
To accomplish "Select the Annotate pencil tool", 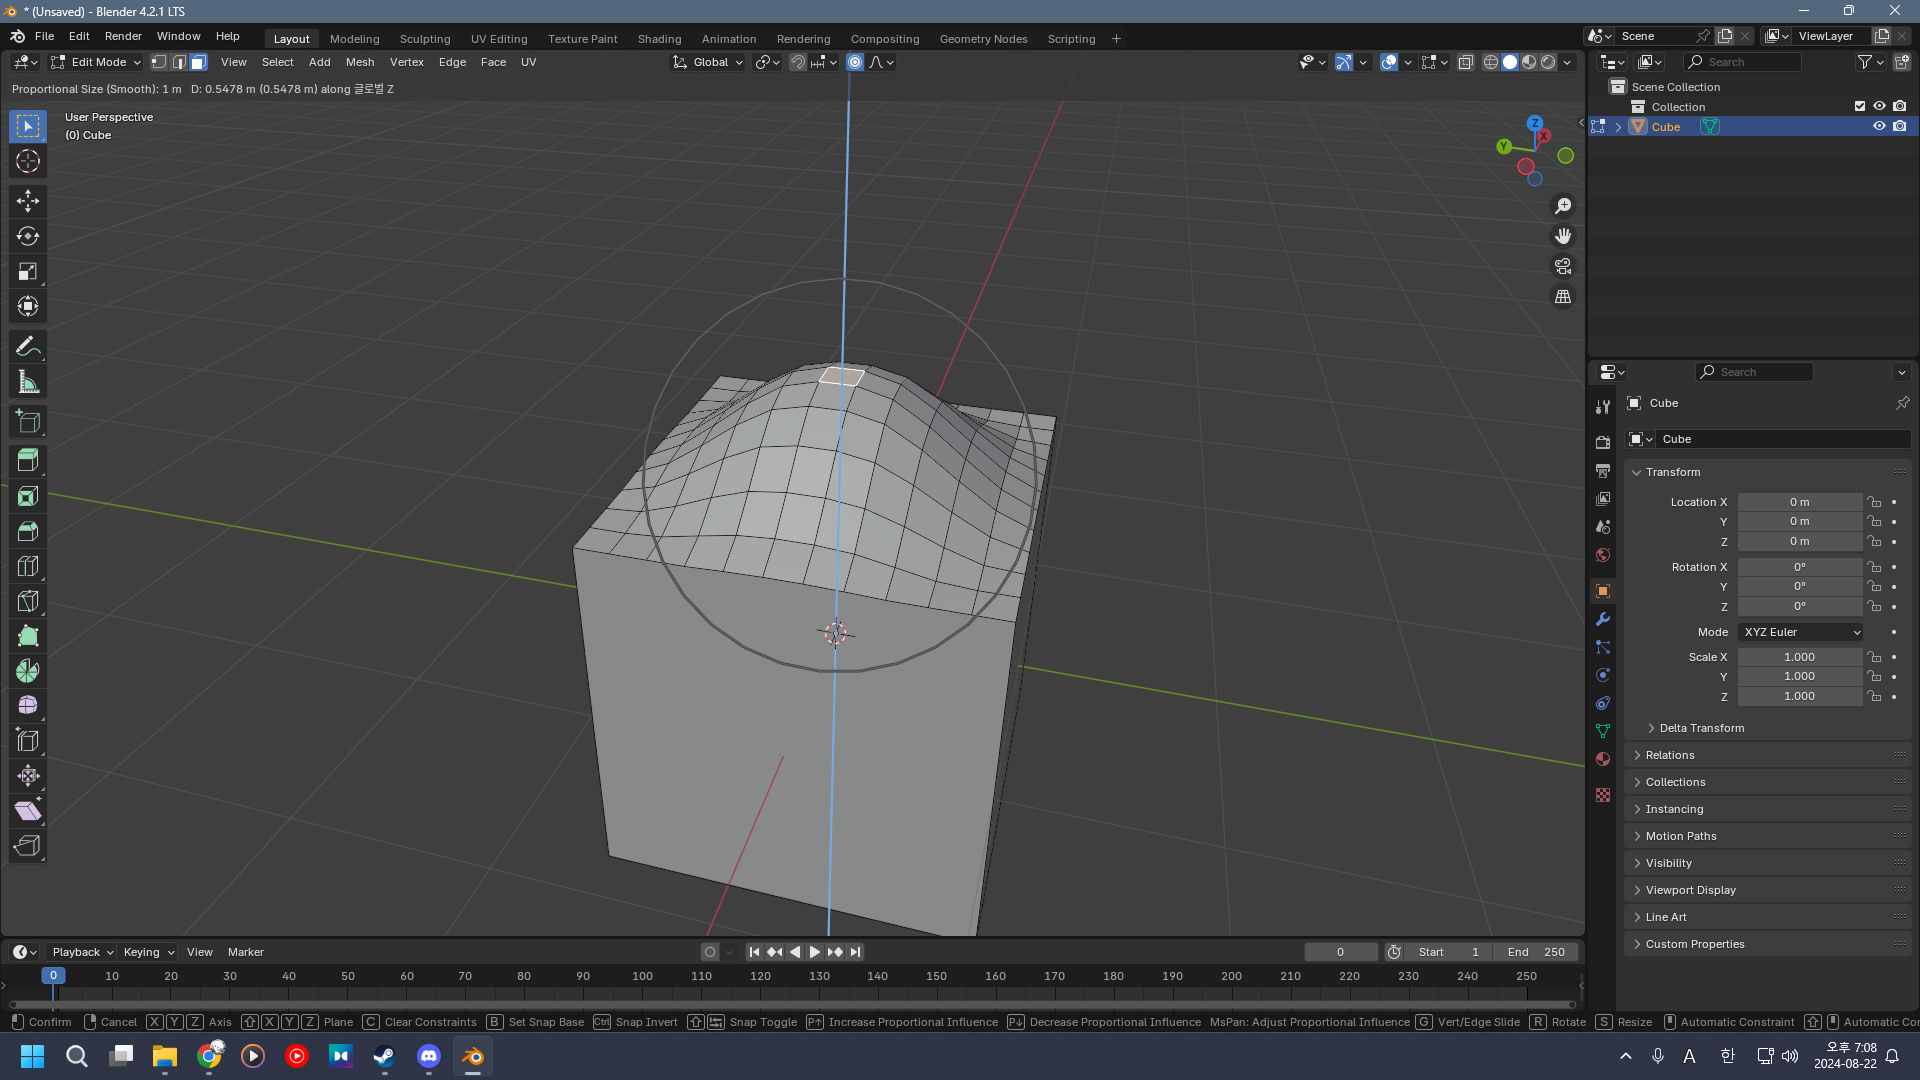I will [28, 347].
